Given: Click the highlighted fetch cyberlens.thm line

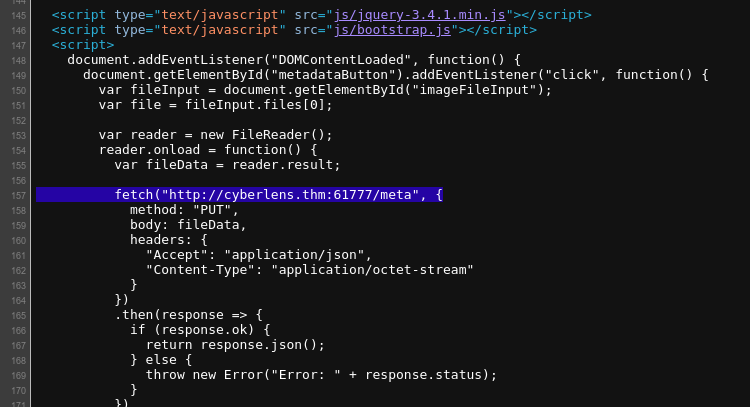Looking at the screenshot, I should click(x=239, y=195).
